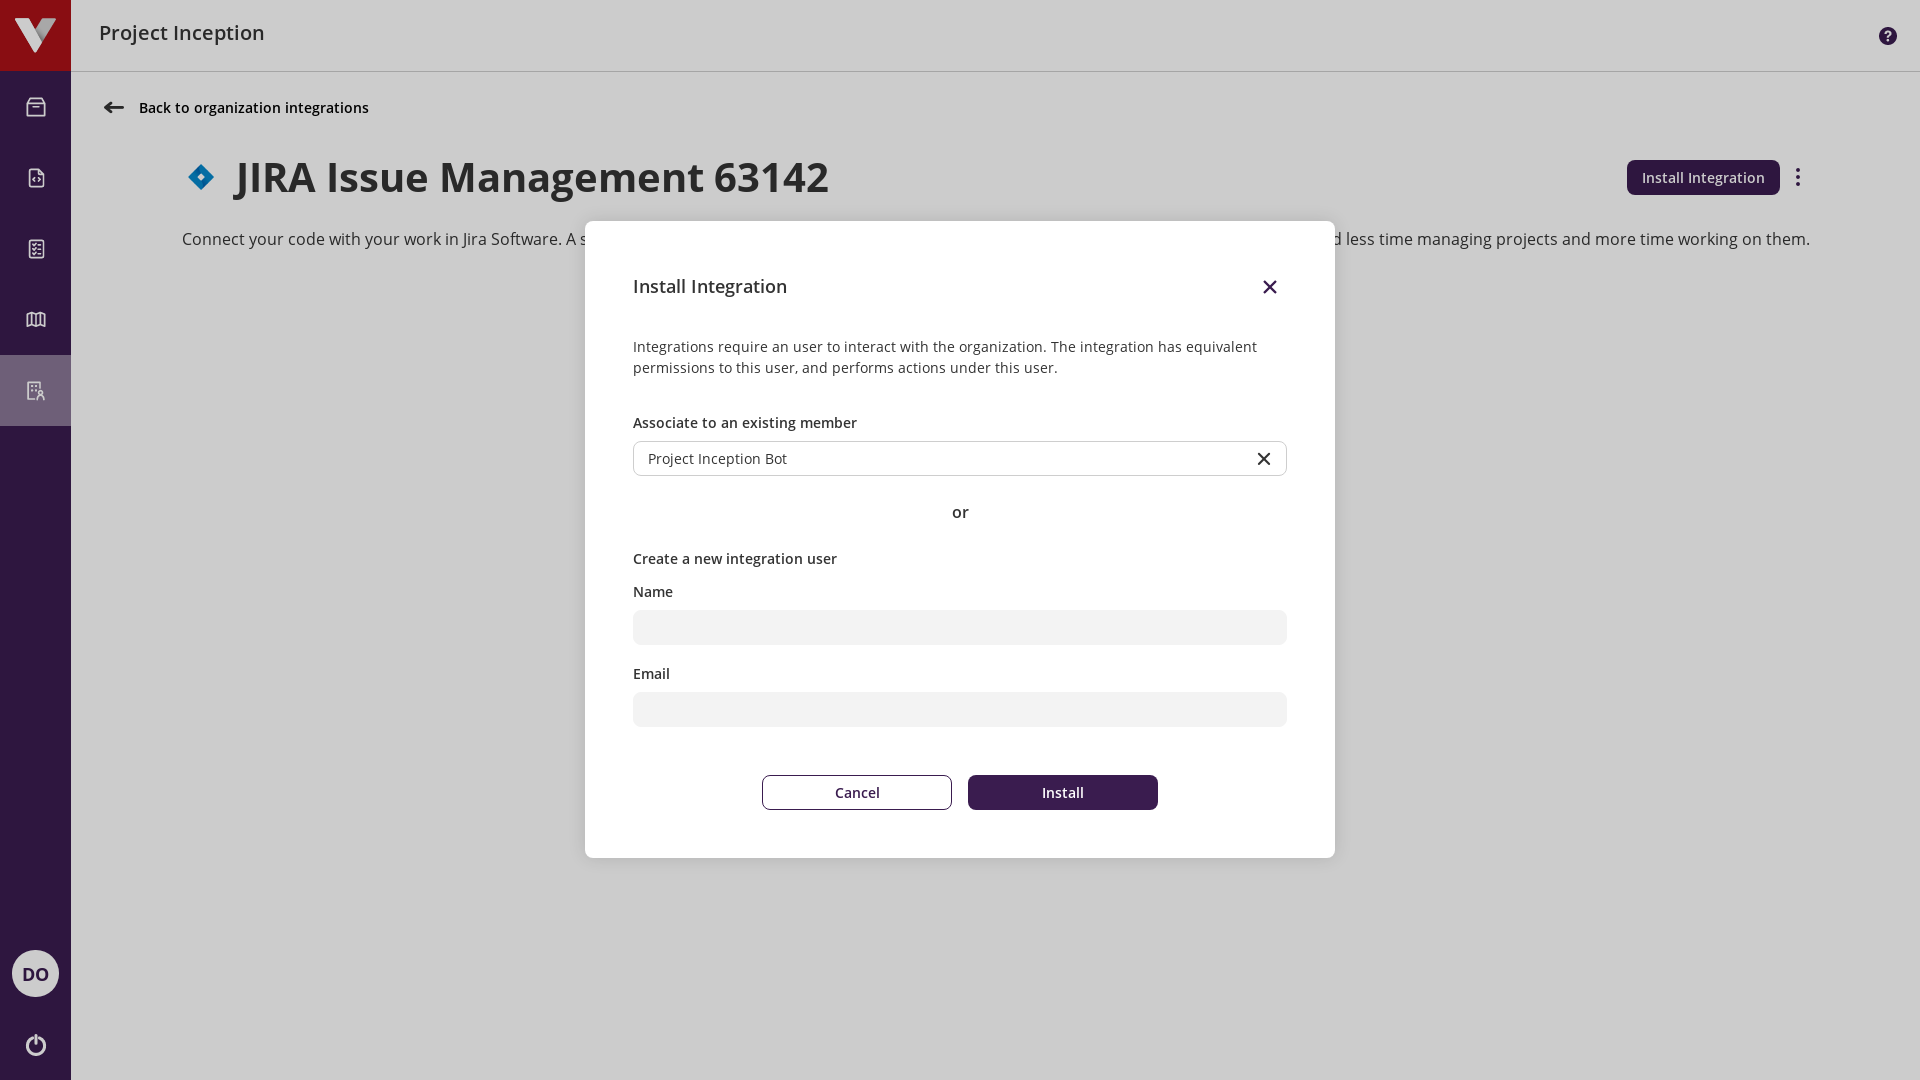Open the checklist sidebar icon
Screen dimensions: 1920x1080
click(36, 249)
